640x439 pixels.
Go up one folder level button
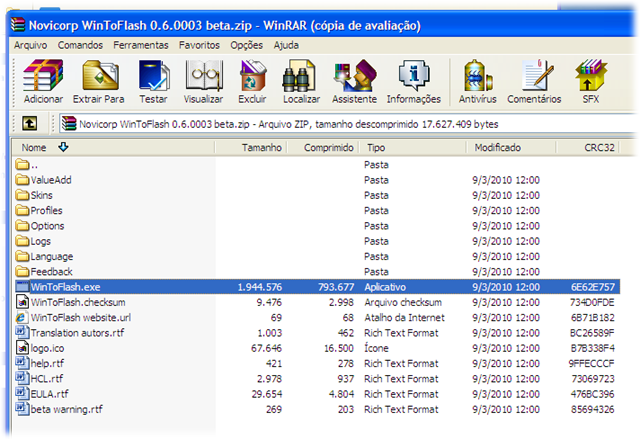point(29,124)
